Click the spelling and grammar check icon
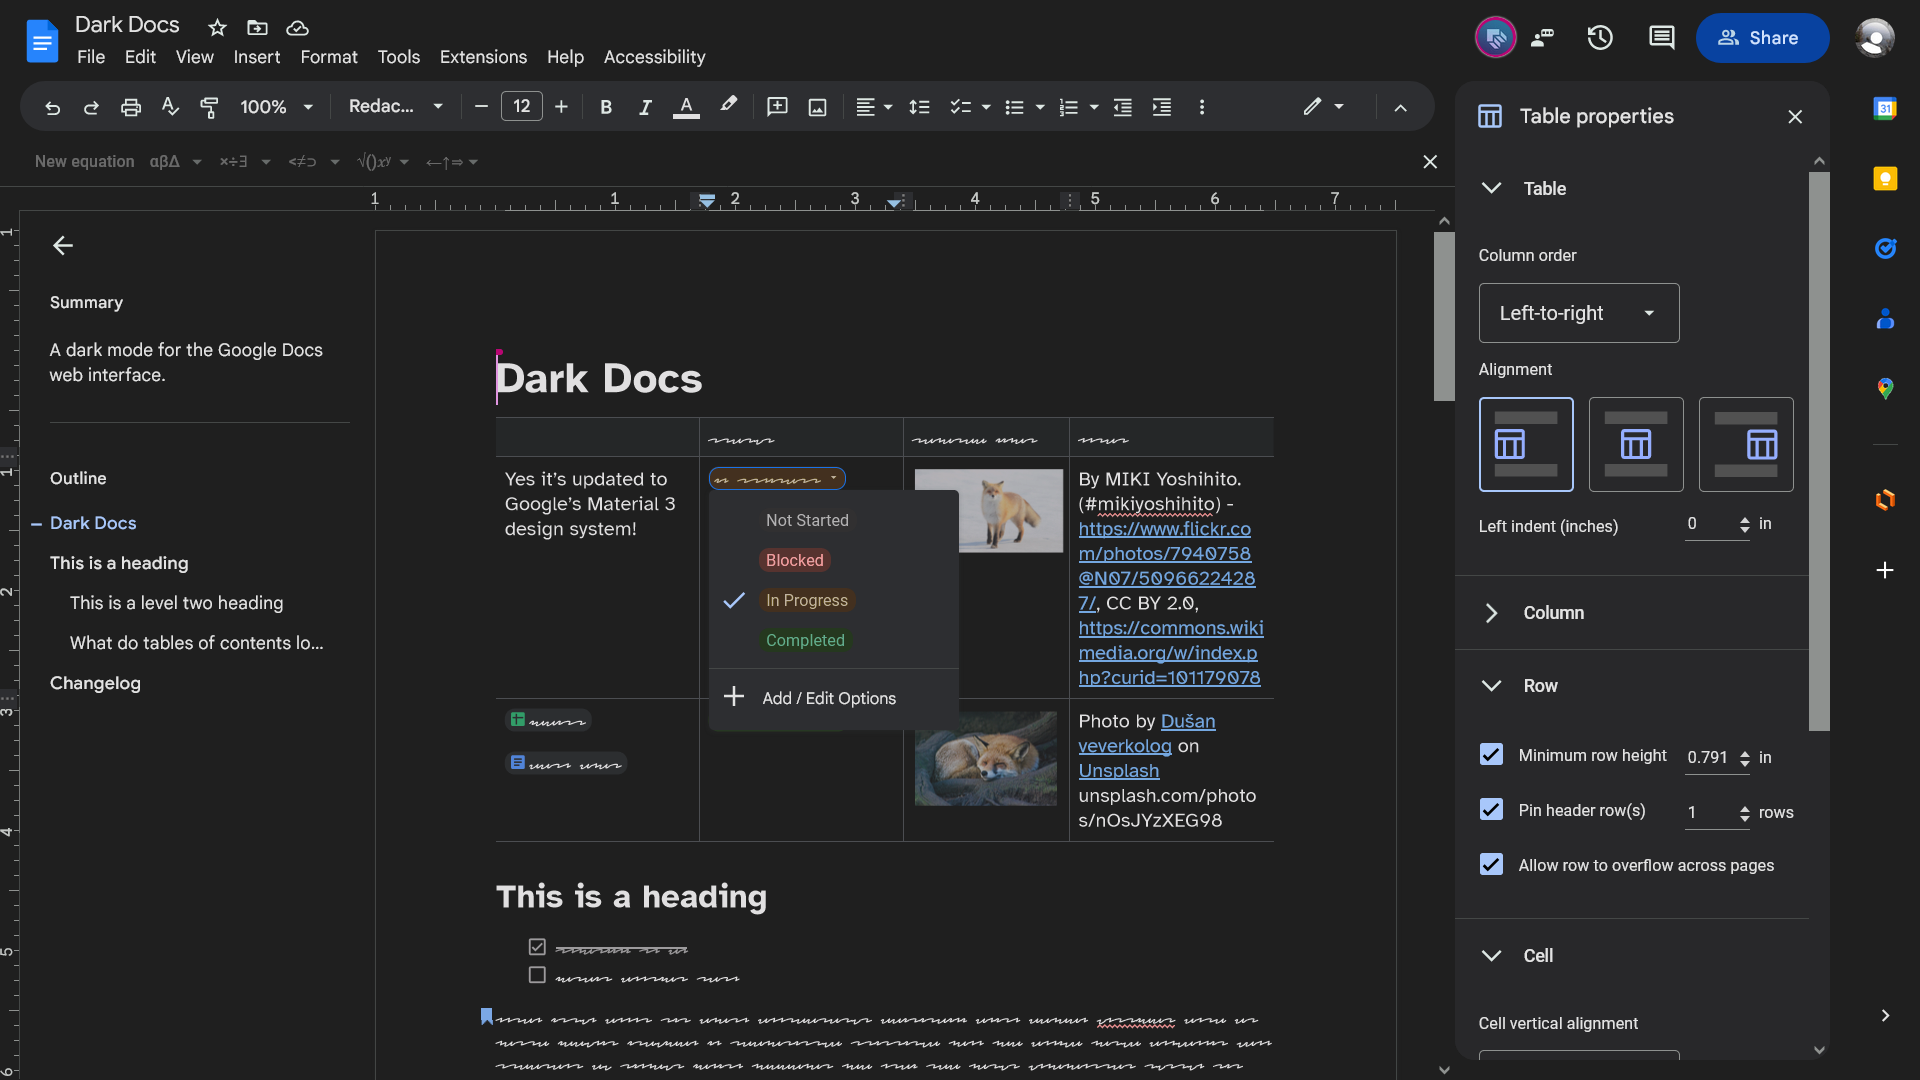 pos(170,107)
